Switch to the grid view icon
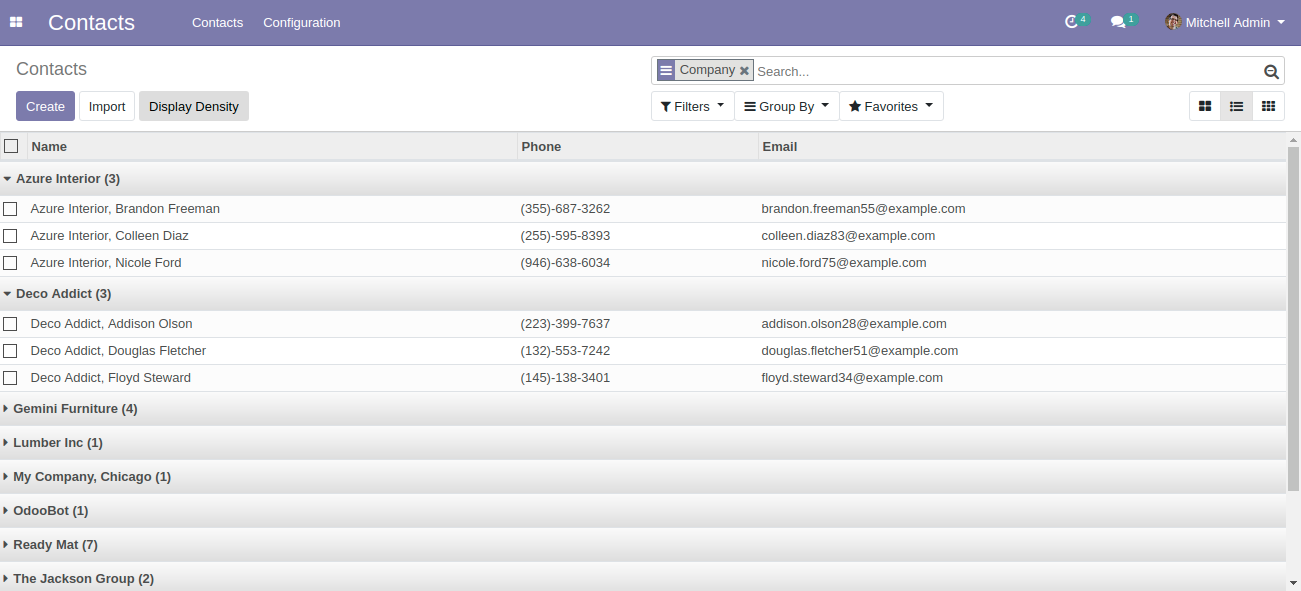Viewport: 1301px width, 591px height. (x=1268, y=106)
